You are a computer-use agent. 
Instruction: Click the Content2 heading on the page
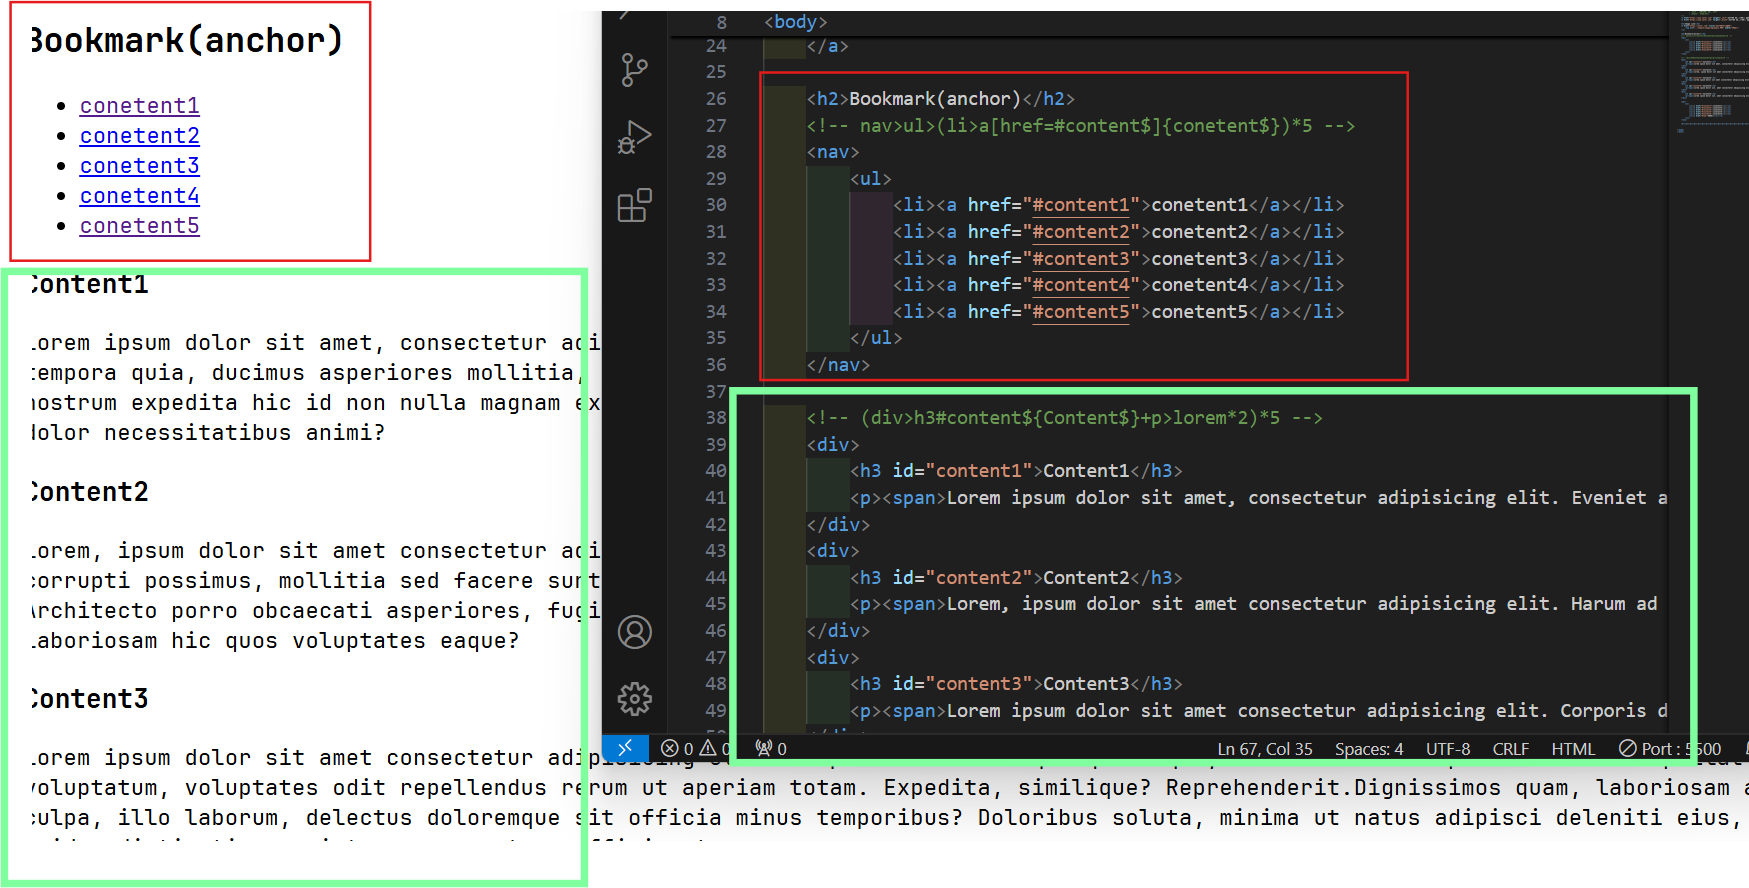tap(89, 492)
